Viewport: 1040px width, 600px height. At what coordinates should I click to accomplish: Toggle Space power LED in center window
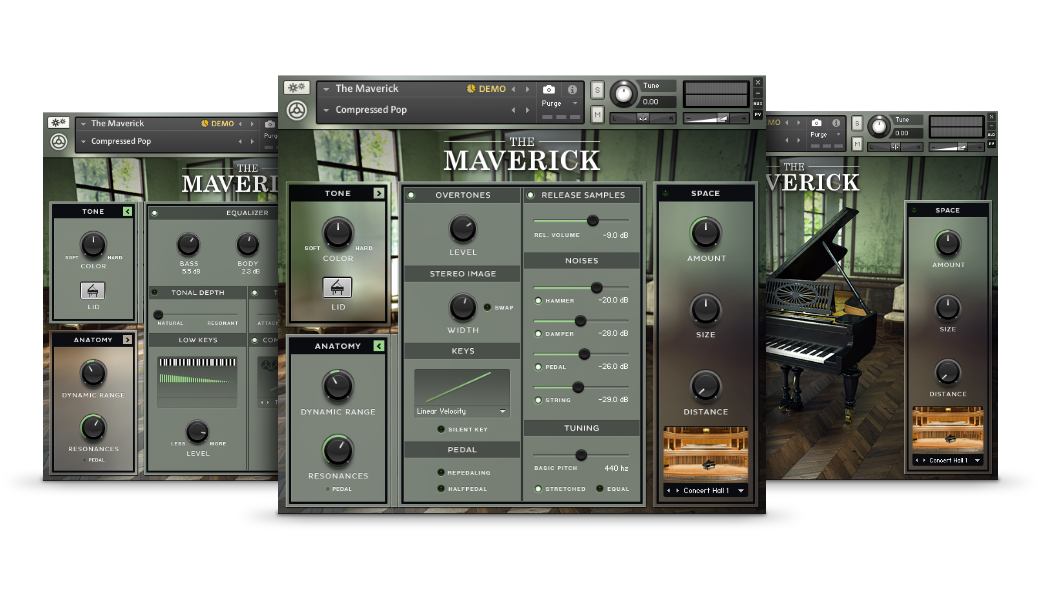pyautogui.click(x=665, y=194)
